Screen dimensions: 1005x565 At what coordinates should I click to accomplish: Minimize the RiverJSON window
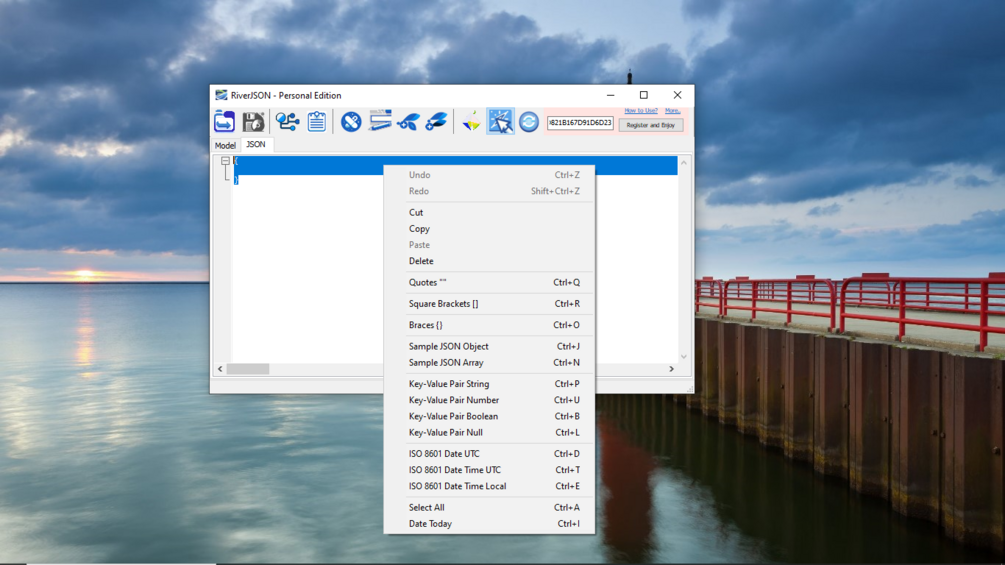[611, 95]
